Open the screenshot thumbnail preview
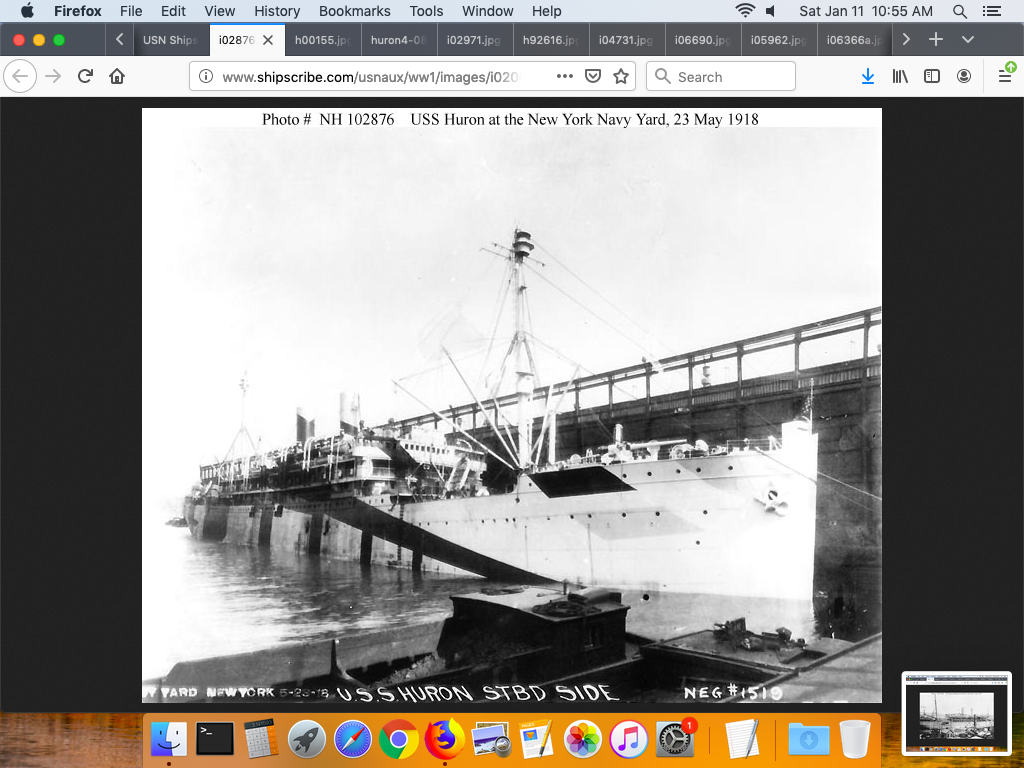This screenshot has height=768, width=1024. point(956,712)
